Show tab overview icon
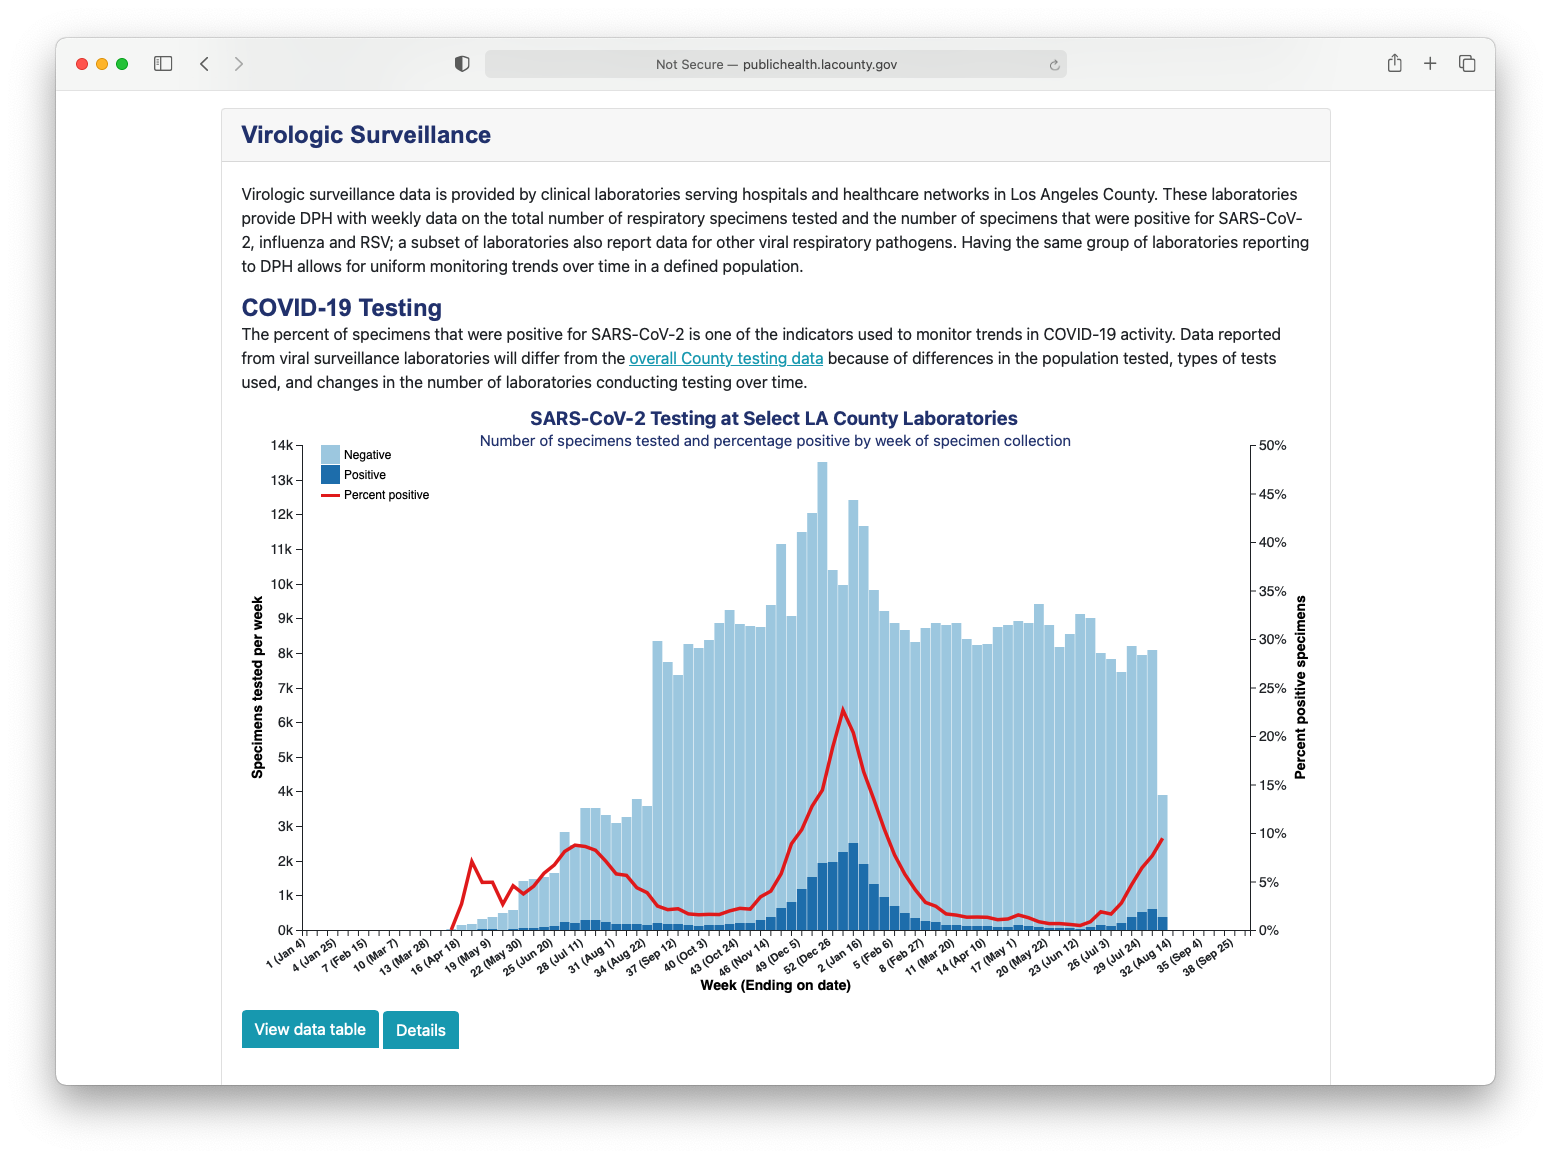This screenshot has width=1551, height=1159. 1467,63
